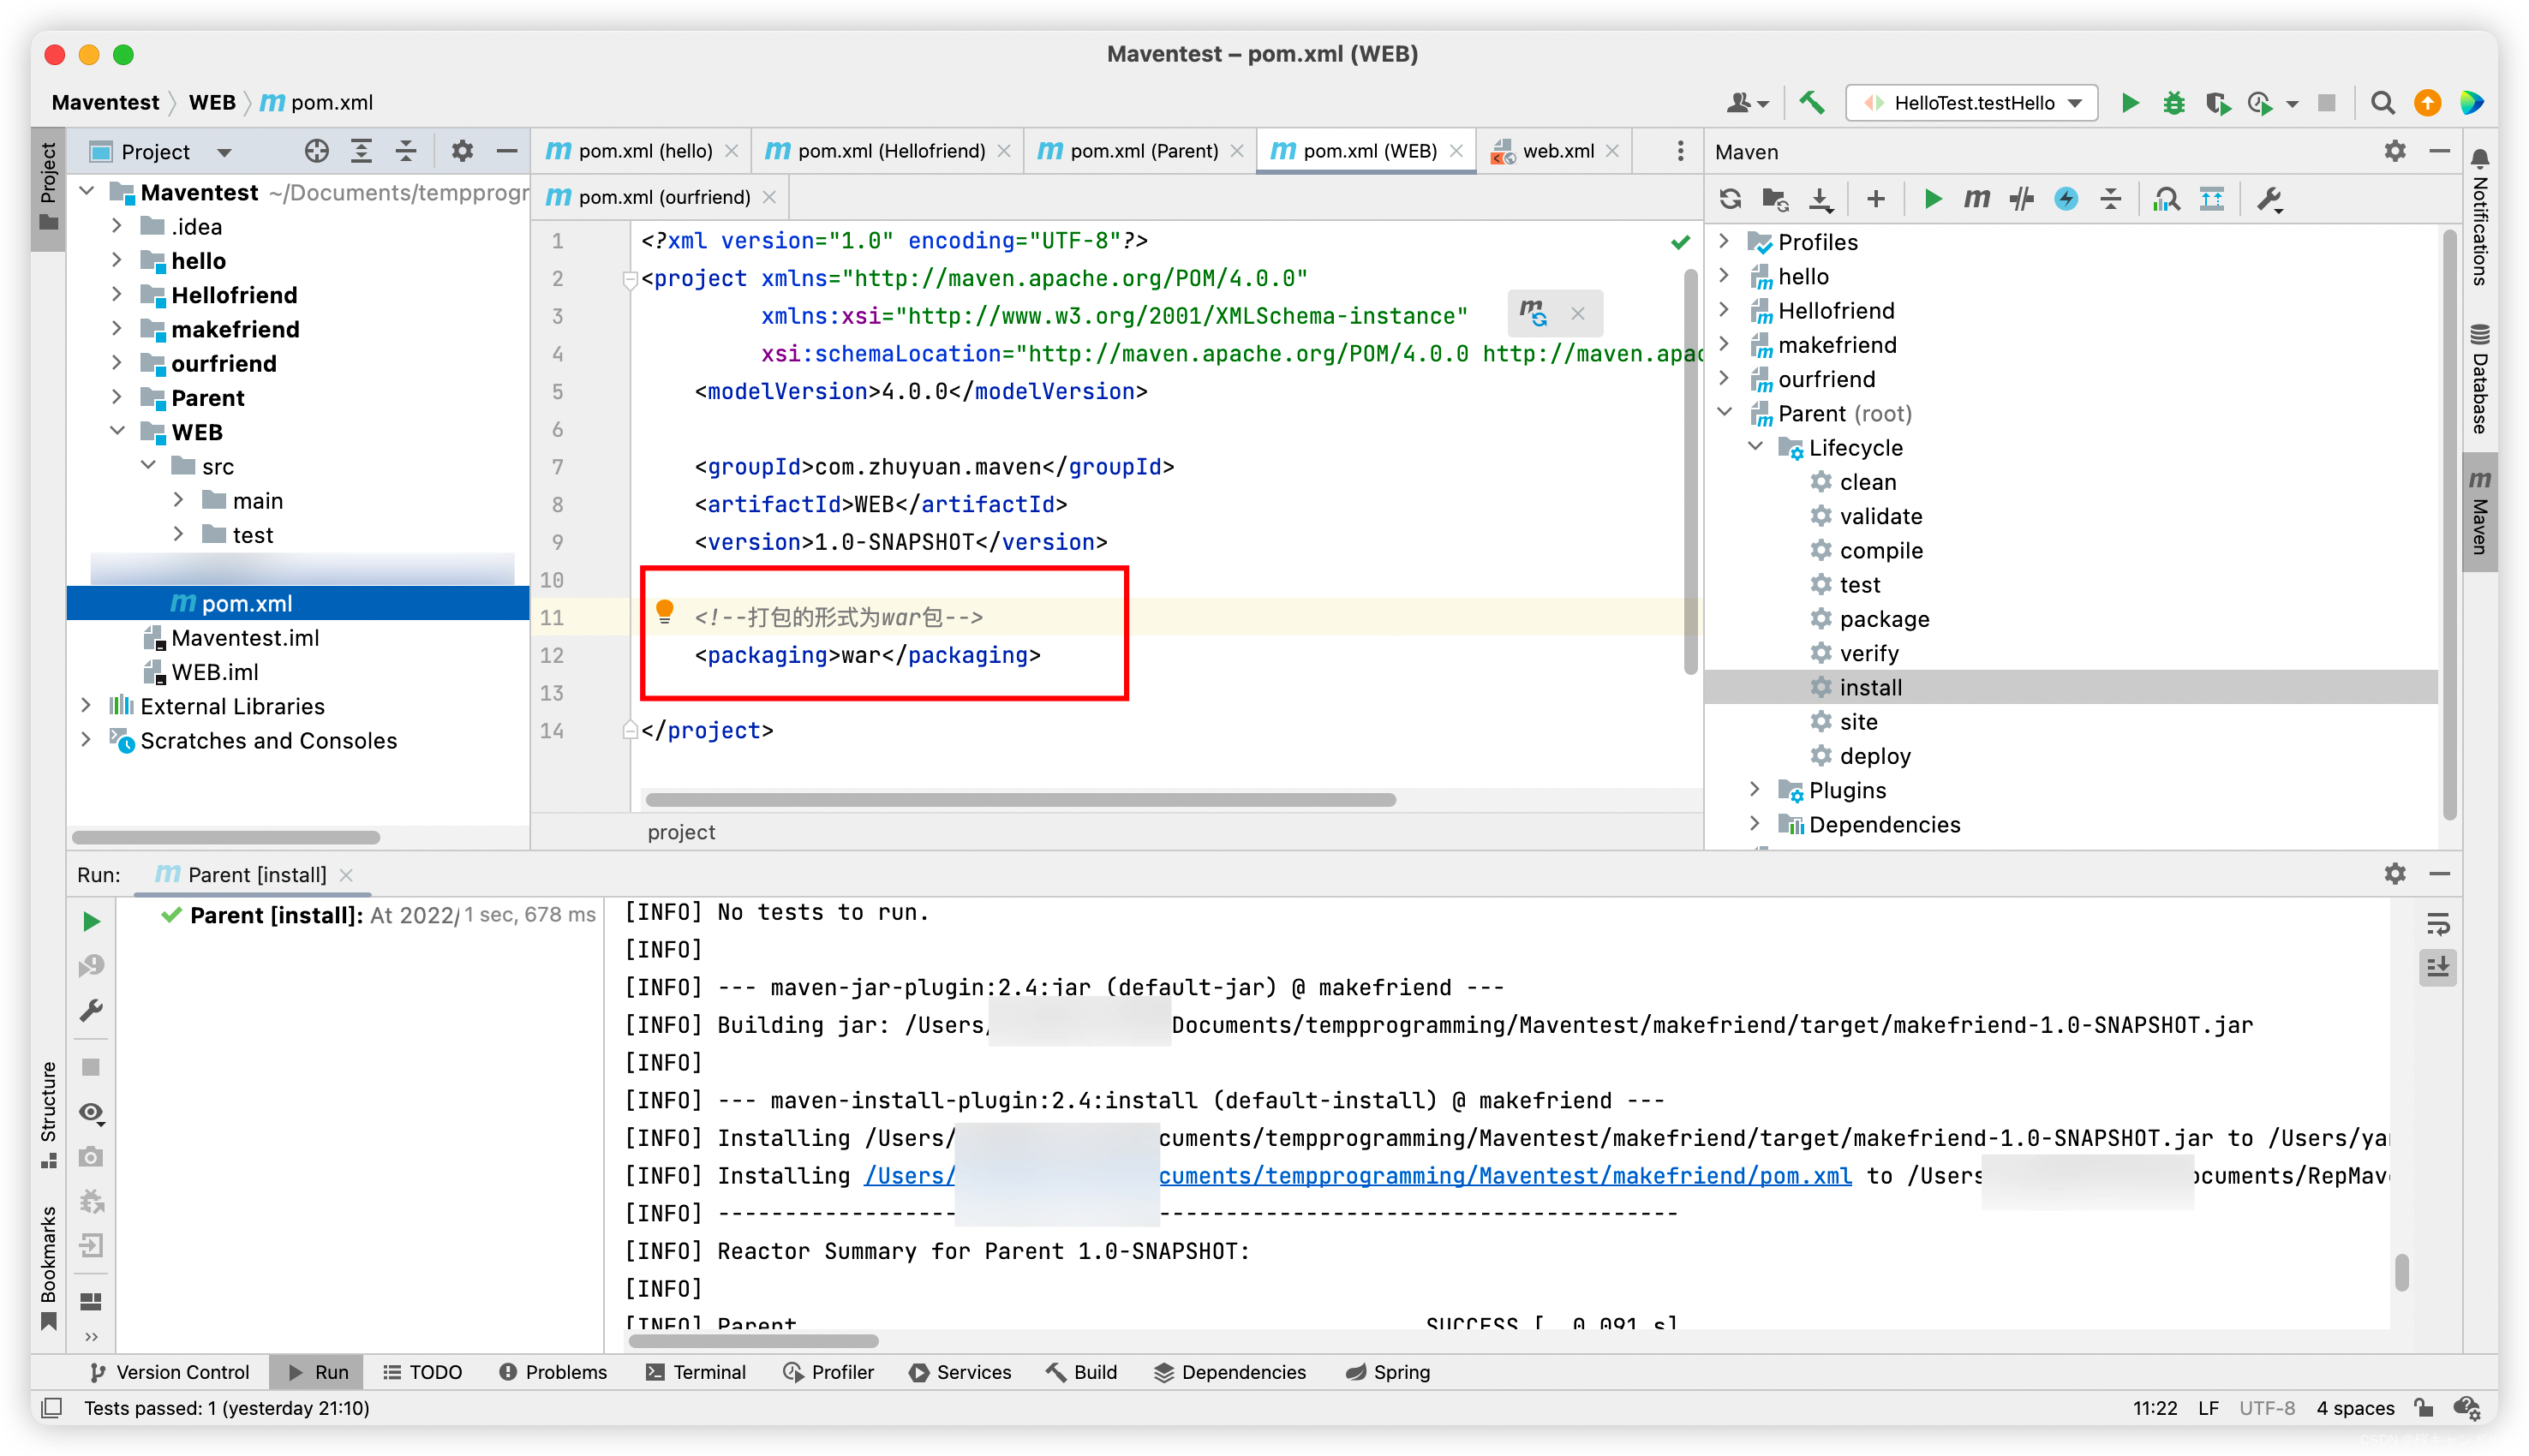Run Maven build with green arrow
This screenshot has width=2529, height=1456.
pyautogui.click(x=1932, y=199)
